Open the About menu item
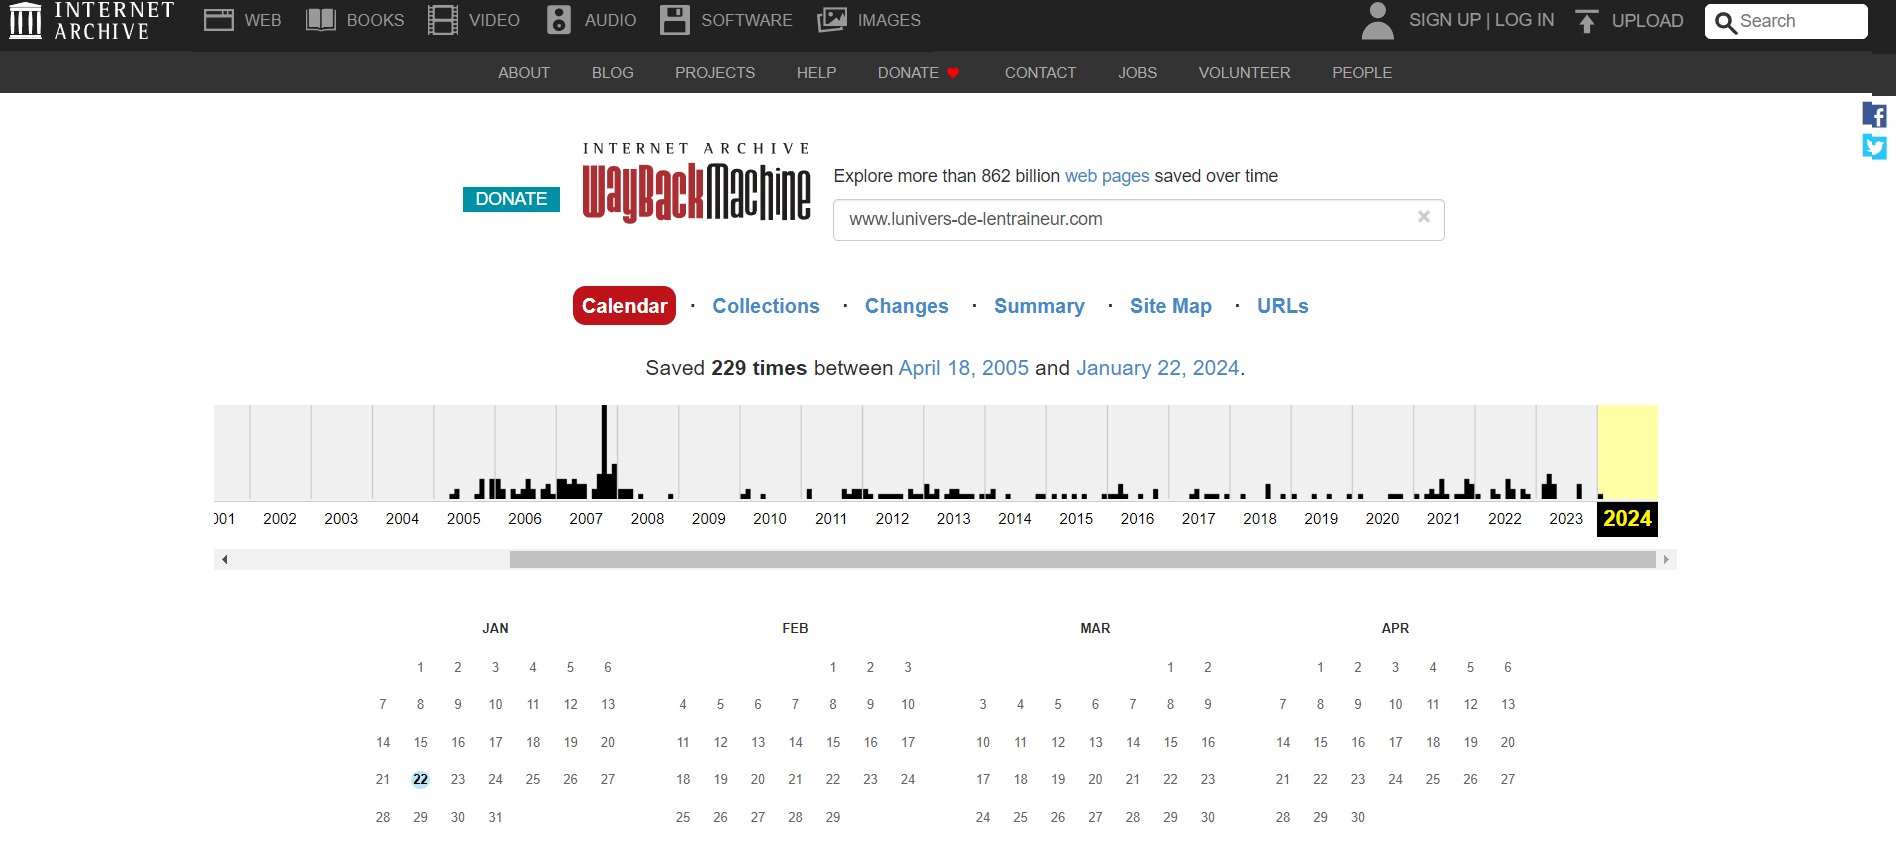This screenshot has width=1896, height=843. pos(524,73)
